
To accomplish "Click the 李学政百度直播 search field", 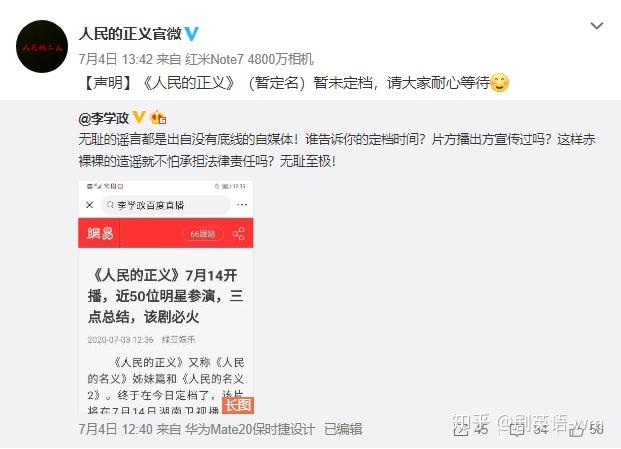I will pyautogui.click(x=165, y=205).
